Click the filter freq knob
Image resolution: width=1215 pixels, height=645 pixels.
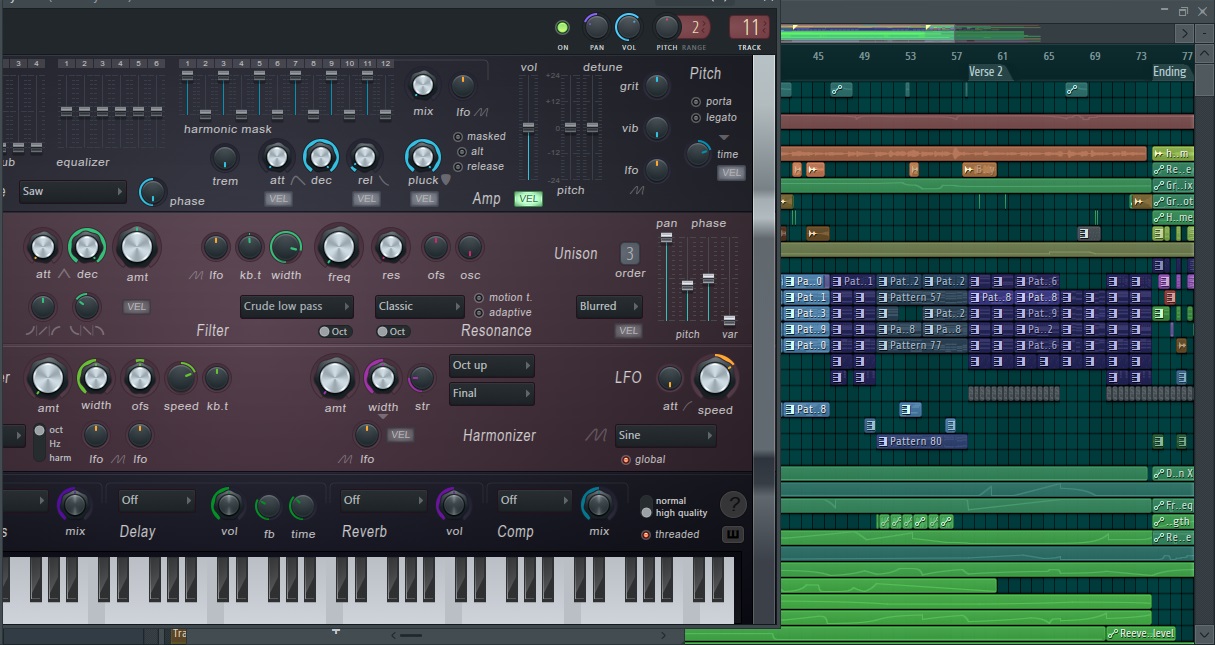tap(339, 246)
